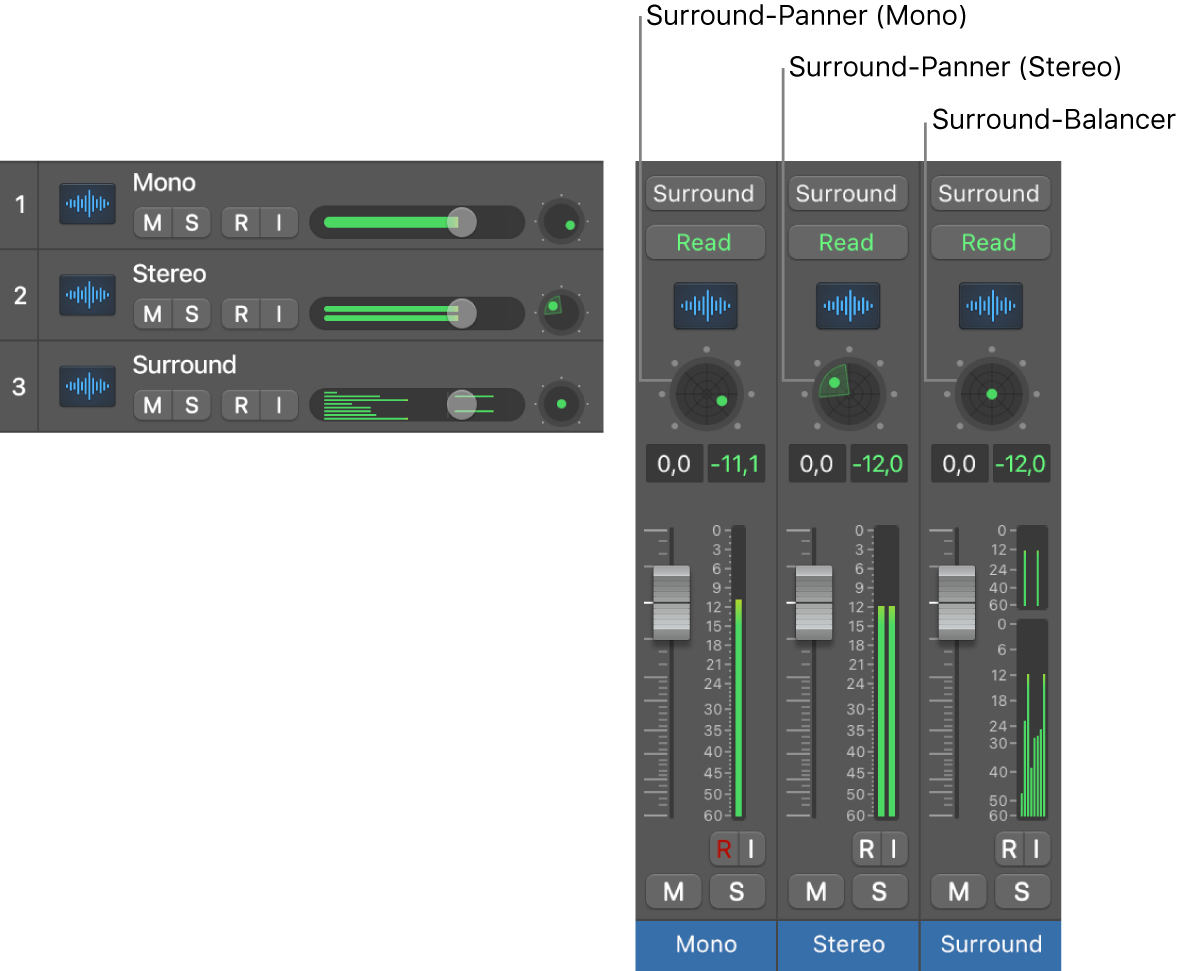
Task: Open surround panner on Stereo channel strip
Action: pos(849,394)
